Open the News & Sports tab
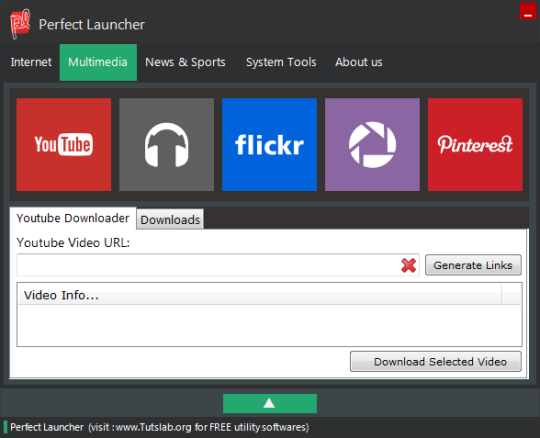 (185, 62)
